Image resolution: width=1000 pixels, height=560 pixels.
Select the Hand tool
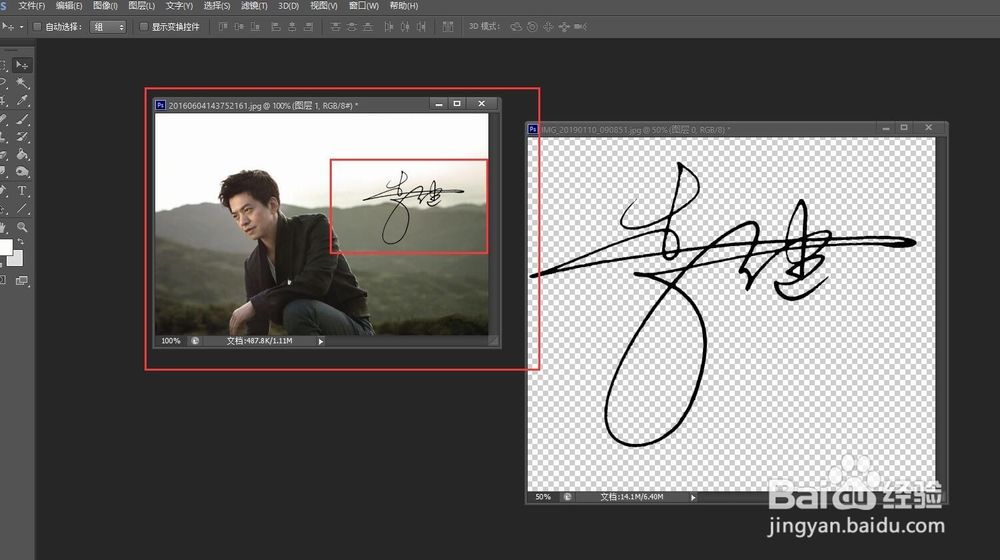(3, 227)
